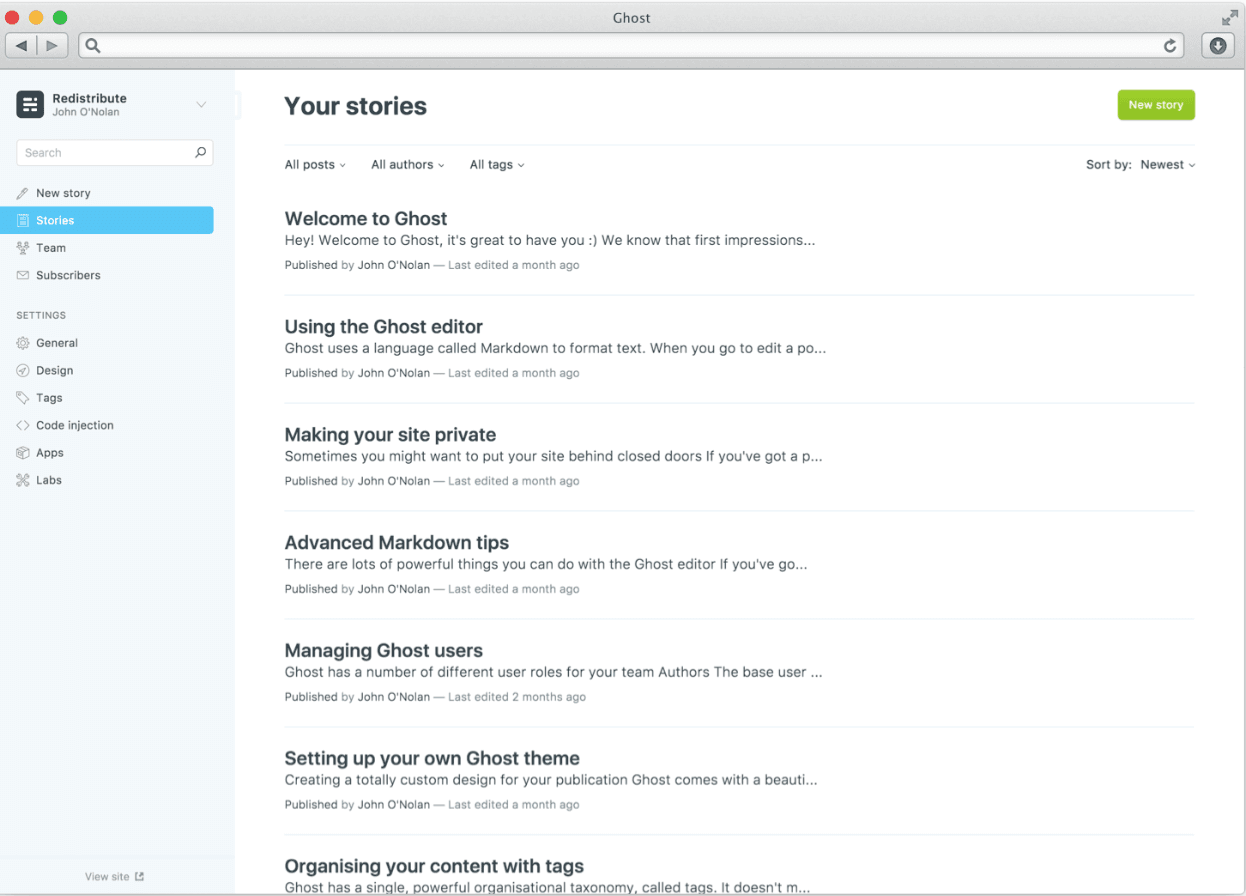
Task: Open the All tags filter dropdown
Action: pos(496,165)
